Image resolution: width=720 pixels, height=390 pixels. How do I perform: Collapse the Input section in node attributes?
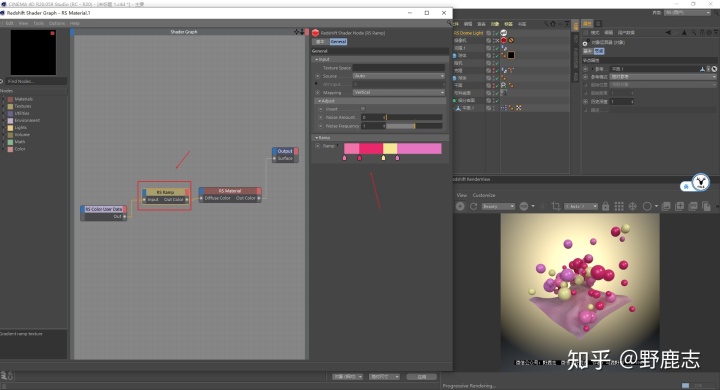pos(316,59)
